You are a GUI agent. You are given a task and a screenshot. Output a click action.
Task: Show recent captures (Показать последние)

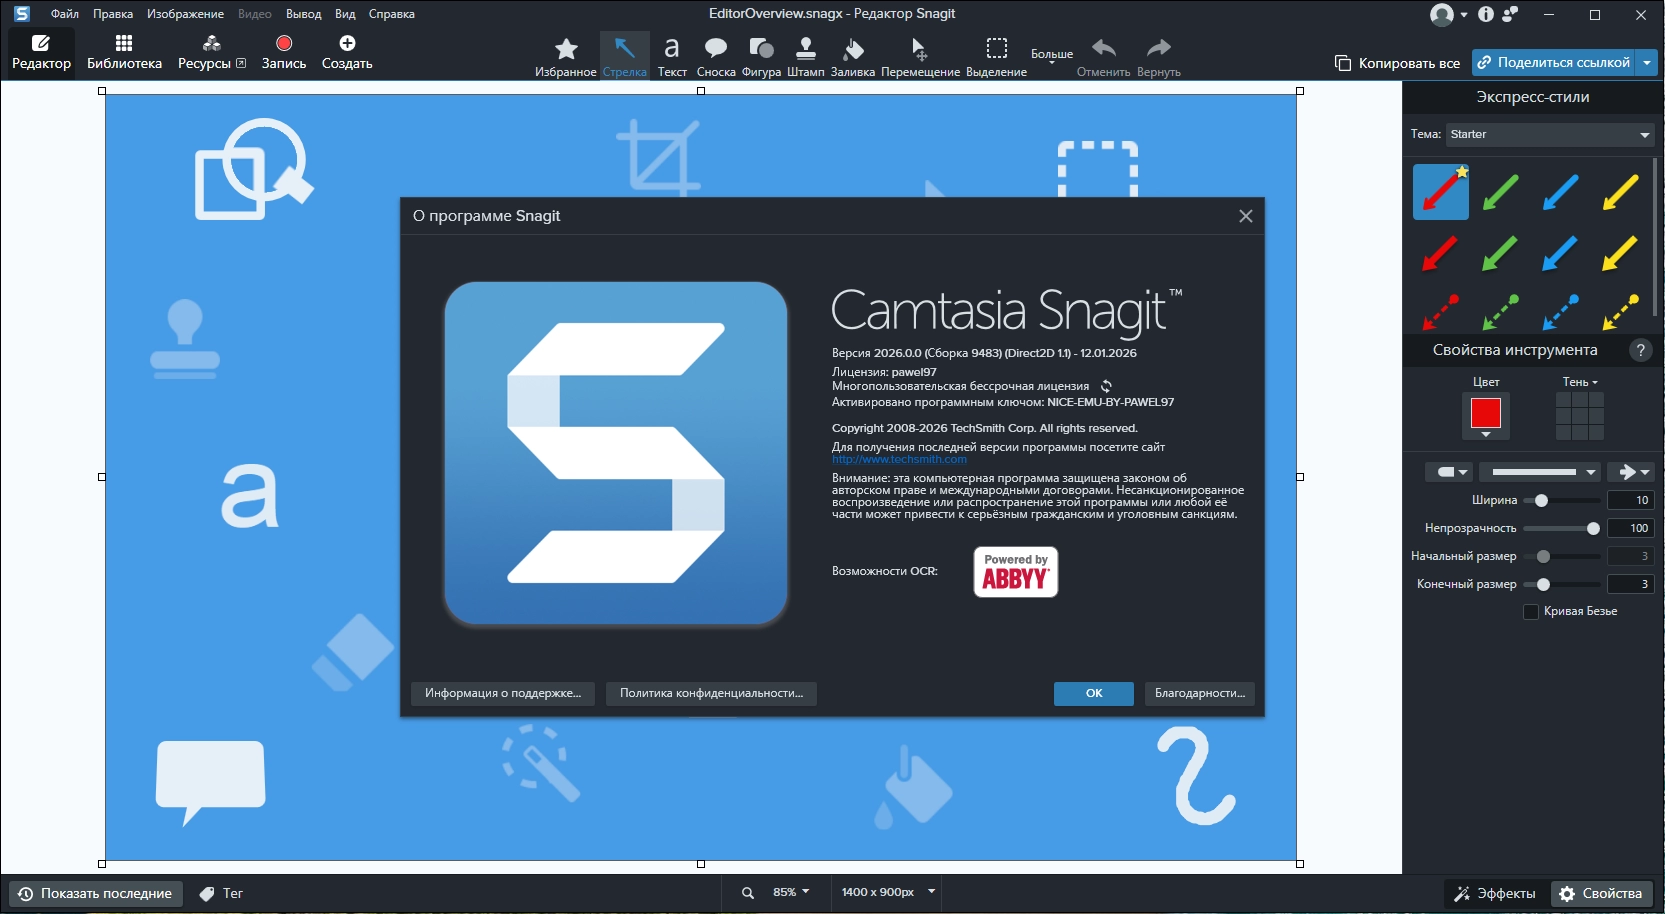coord(96,894)
